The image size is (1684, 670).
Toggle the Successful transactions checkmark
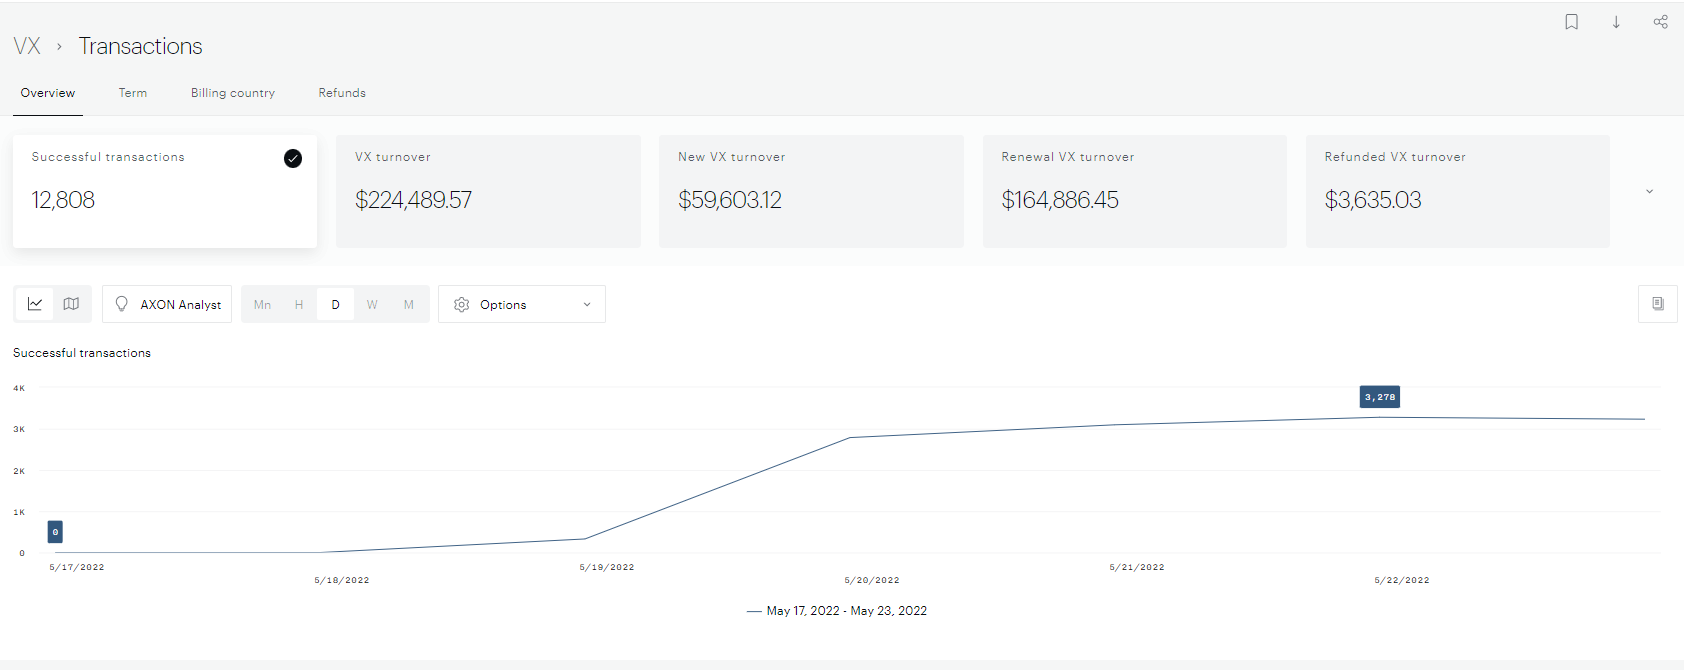tap(293, 158)
